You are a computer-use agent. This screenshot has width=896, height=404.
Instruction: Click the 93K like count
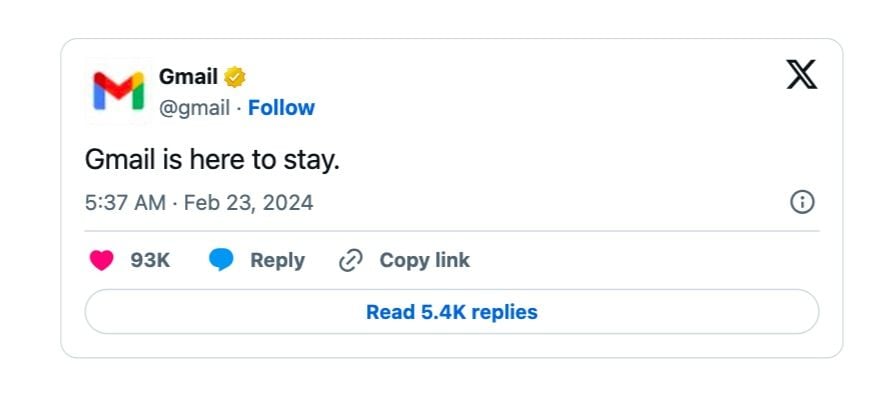click(x=150, y=261)
